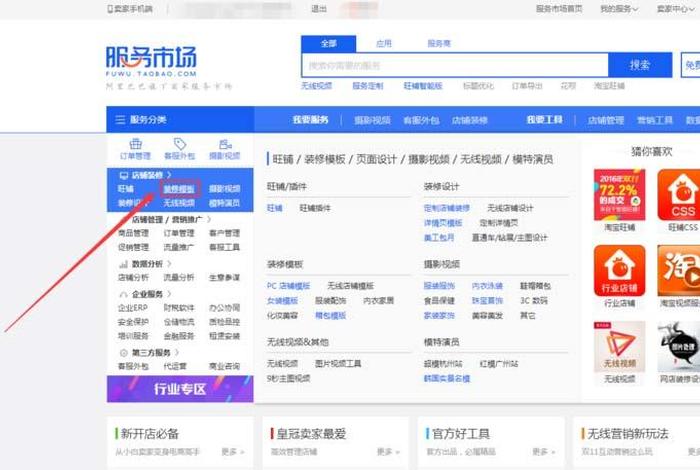Image resolution: width=700 pixels, height=470 pixels.
Task: Open the 无线店铺模板 link
Action: point(350,286)
